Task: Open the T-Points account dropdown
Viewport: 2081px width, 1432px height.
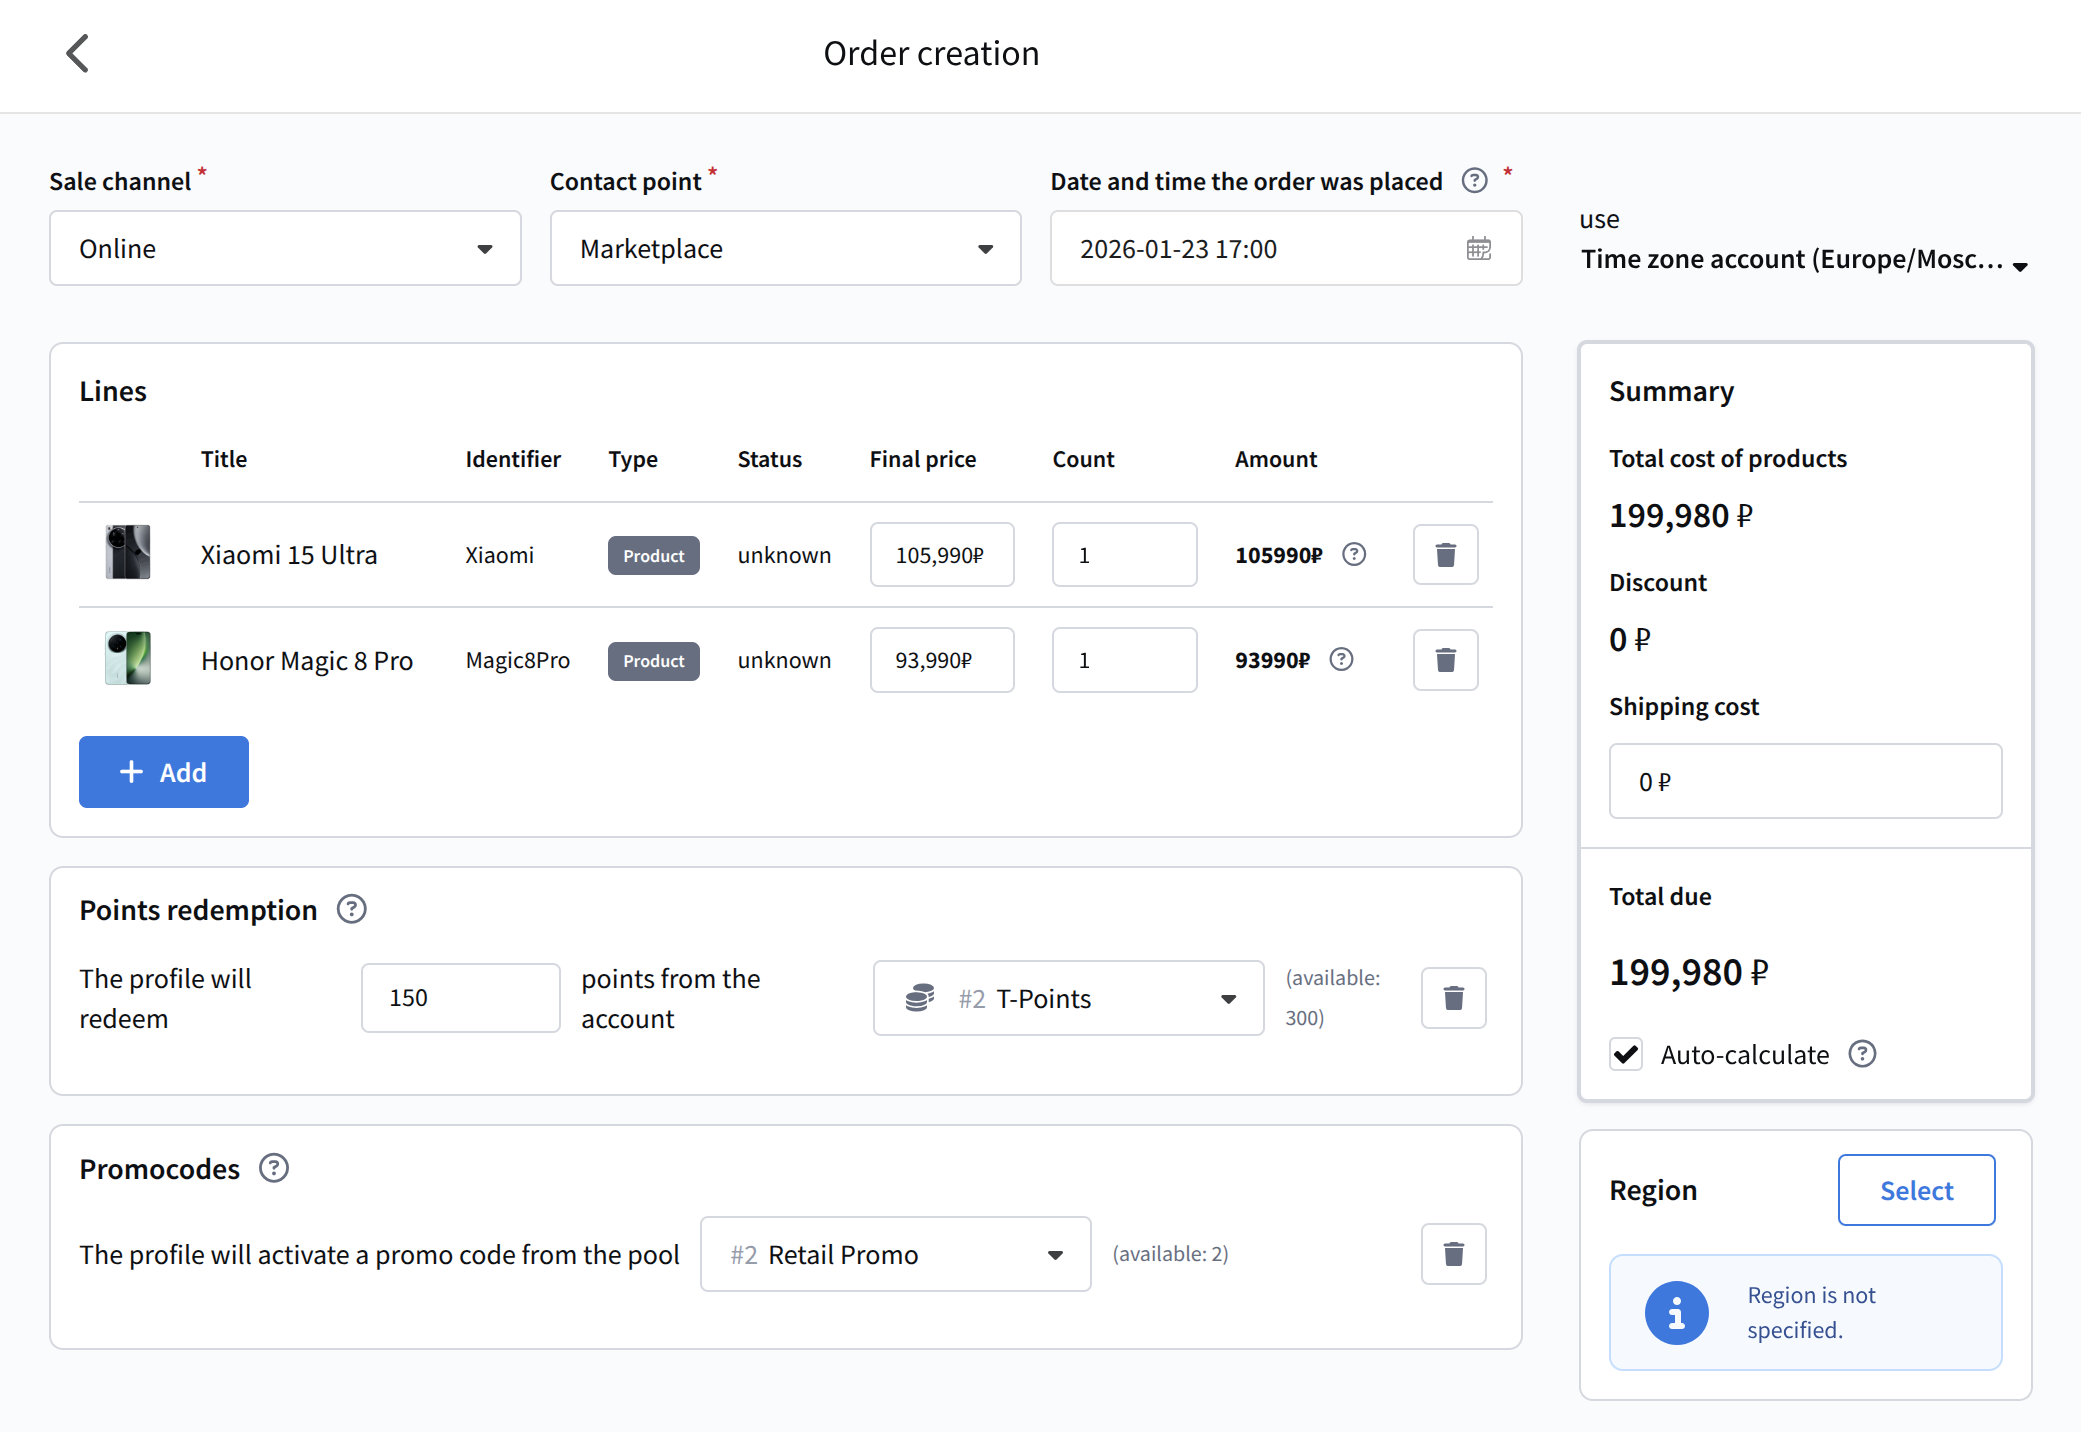Action: [1068, 998]
